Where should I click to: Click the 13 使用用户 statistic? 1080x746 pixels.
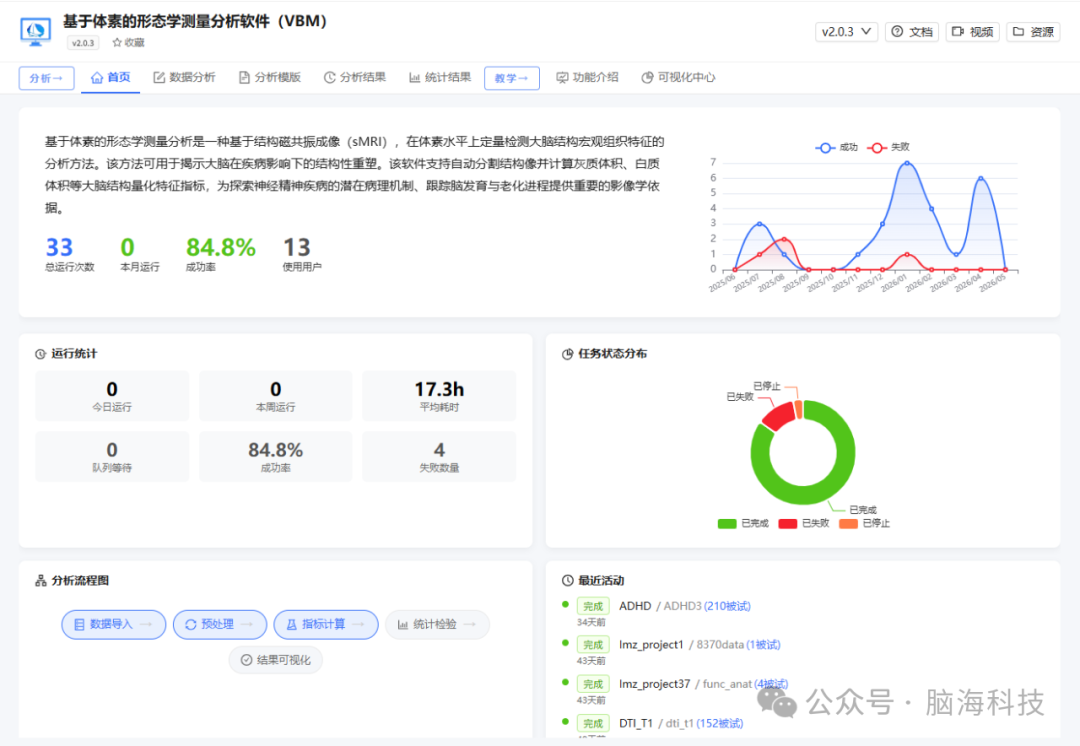(302, 254)
